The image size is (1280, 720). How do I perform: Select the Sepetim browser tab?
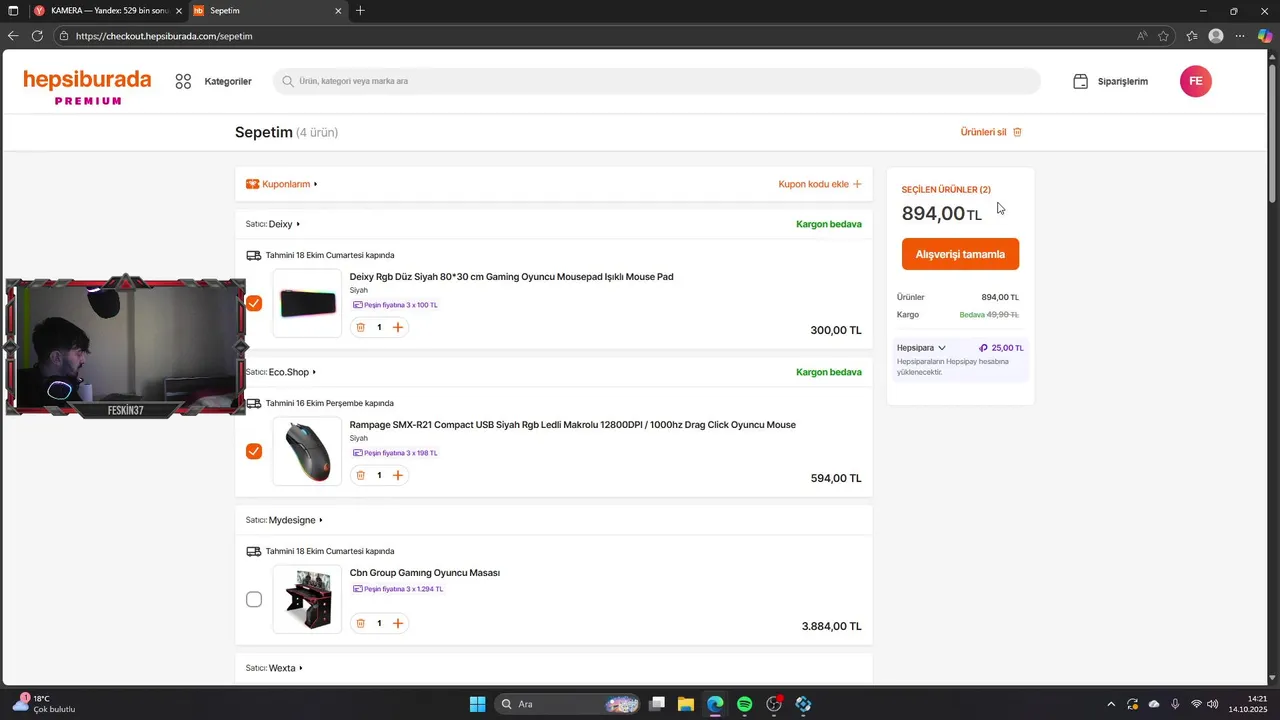coord(267,11)
